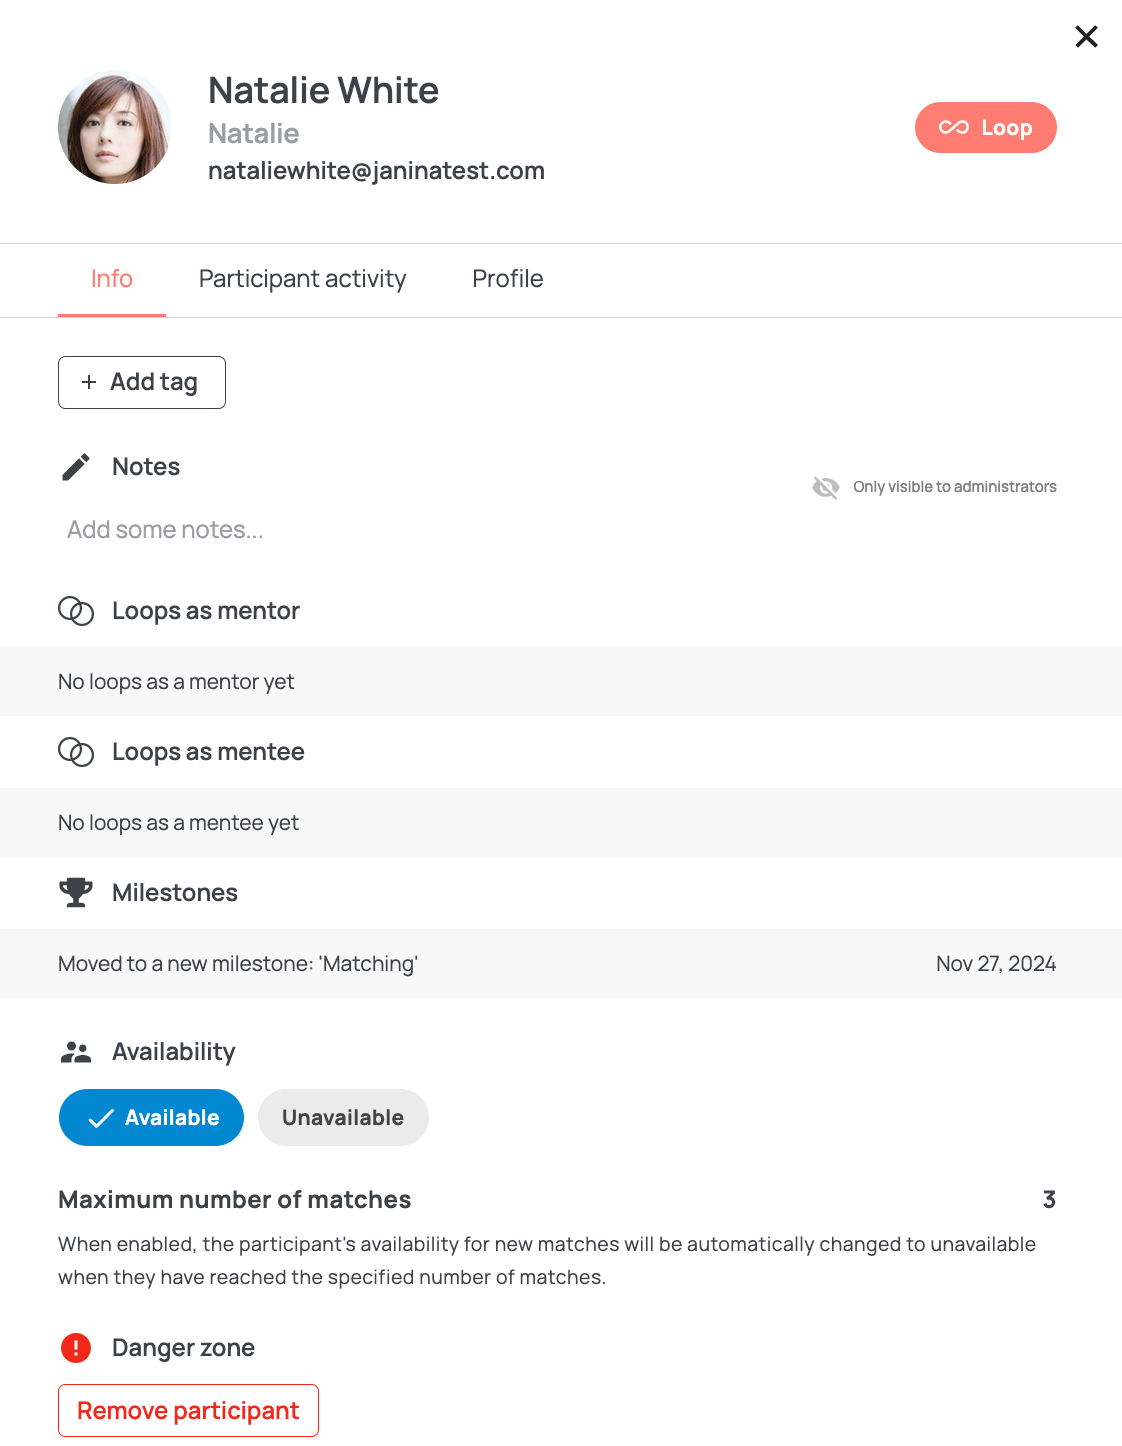Open the 'Matching' milestone entry row
Viewport: 1122px width, 1446px height.
pyautogui.click(x=561, y=963)
